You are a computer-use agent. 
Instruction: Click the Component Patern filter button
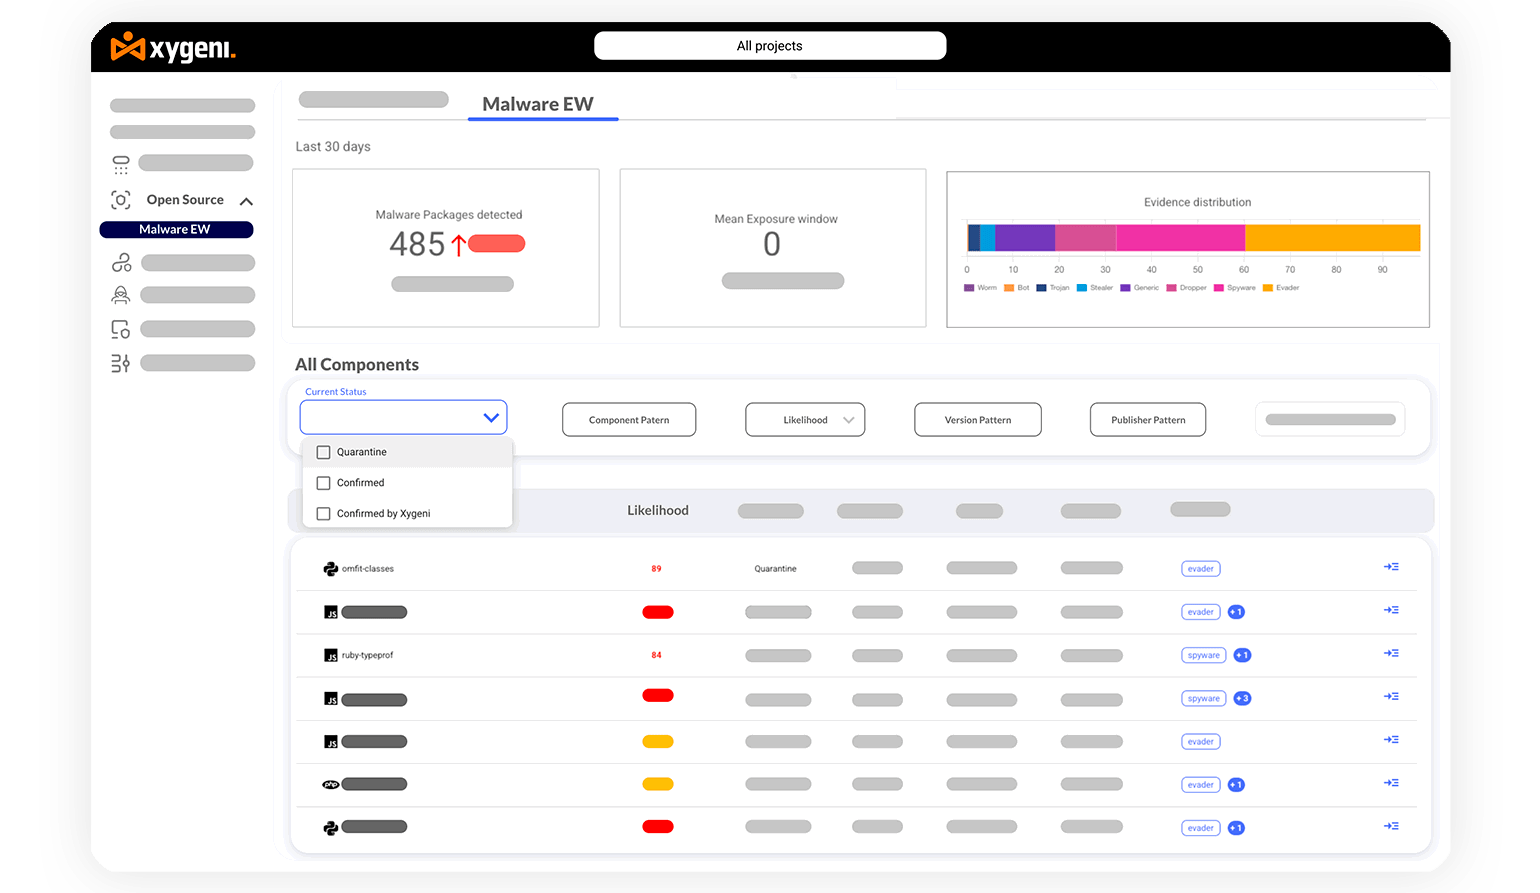click(629, 420)
